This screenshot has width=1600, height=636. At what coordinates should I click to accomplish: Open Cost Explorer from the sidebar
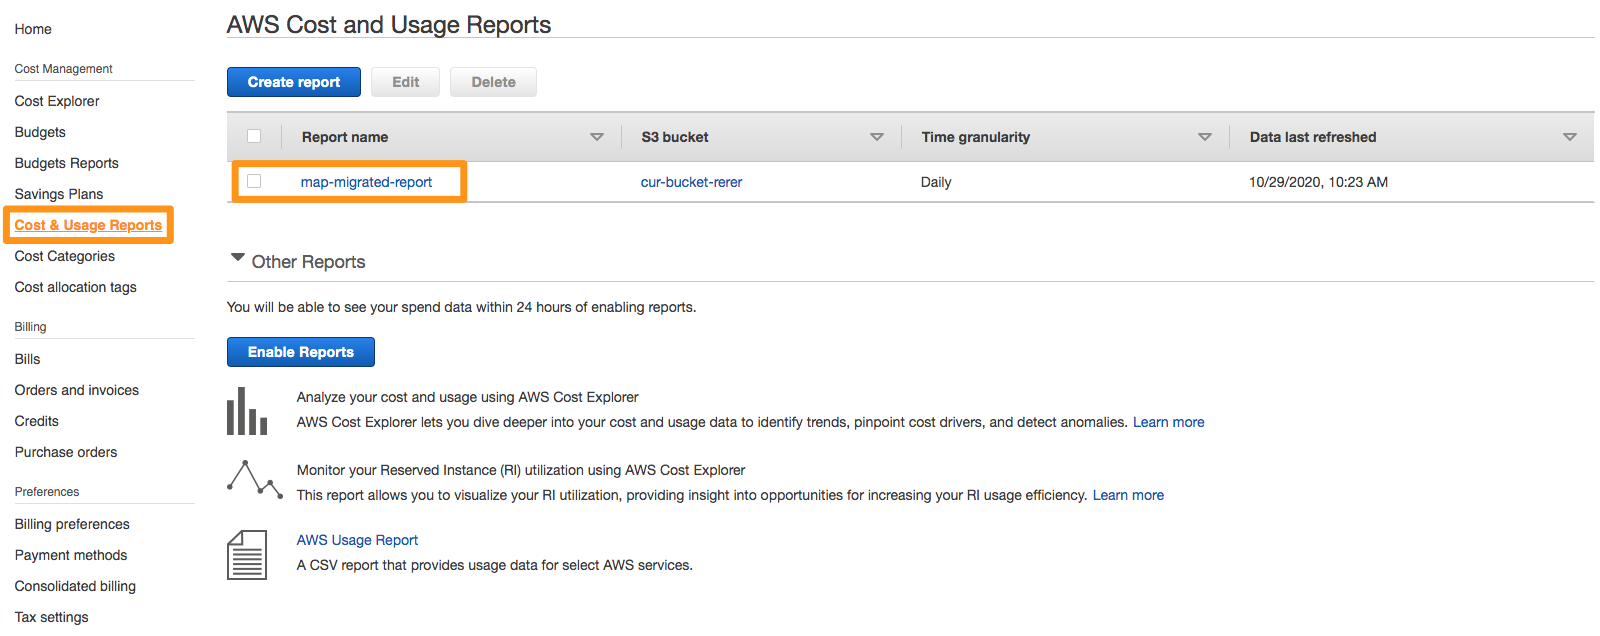tap(57, 101)
